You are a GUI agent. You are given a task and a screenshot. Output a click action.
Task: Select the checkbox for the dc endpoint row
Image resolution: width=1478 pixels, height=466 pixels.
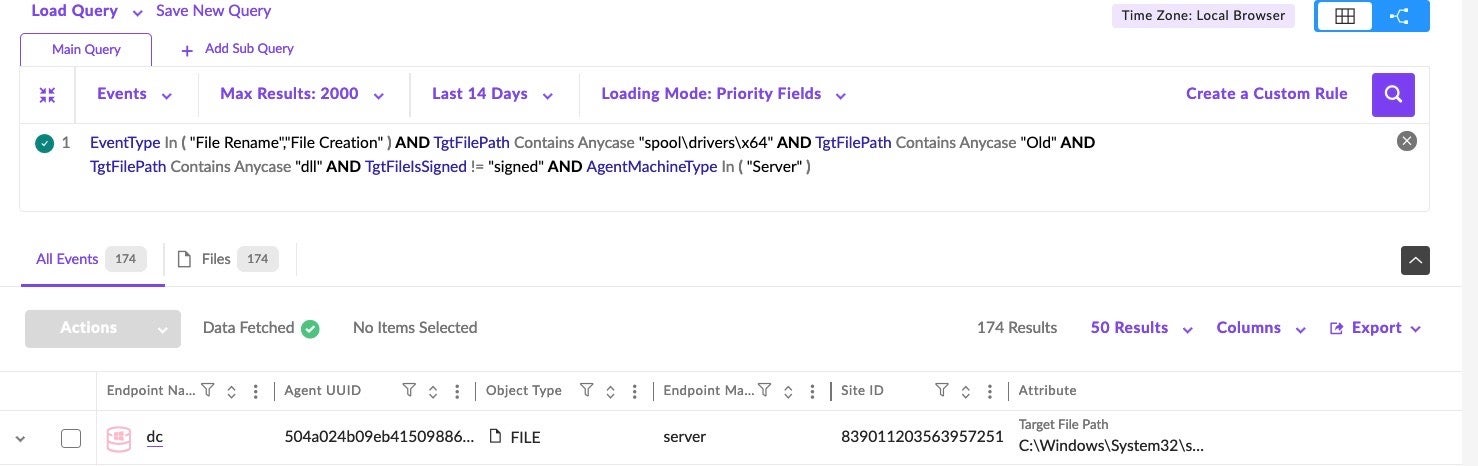71,438
